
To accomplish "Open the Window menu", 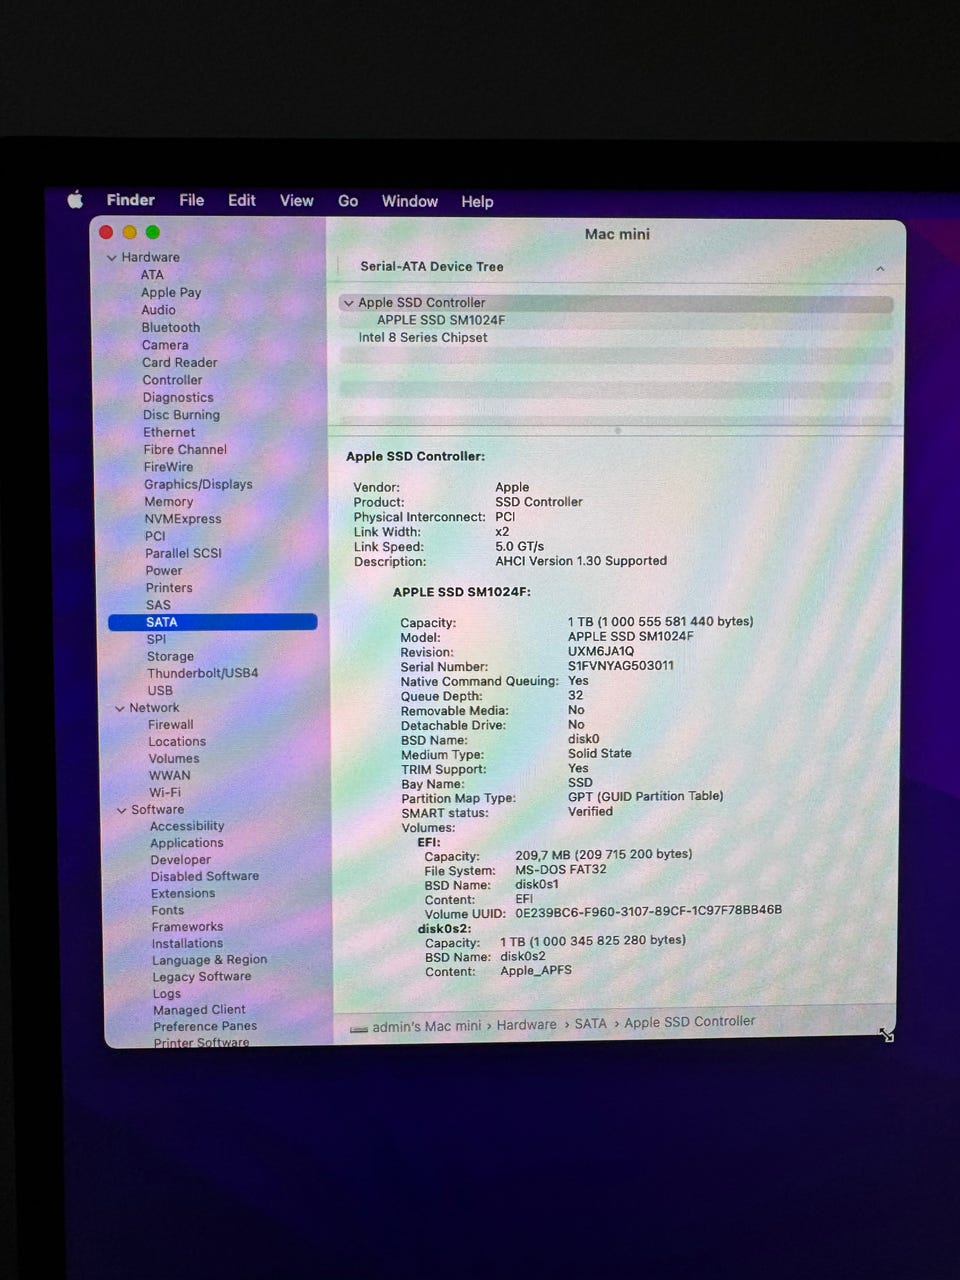I will pyautogui.click(x=410, y=201).
